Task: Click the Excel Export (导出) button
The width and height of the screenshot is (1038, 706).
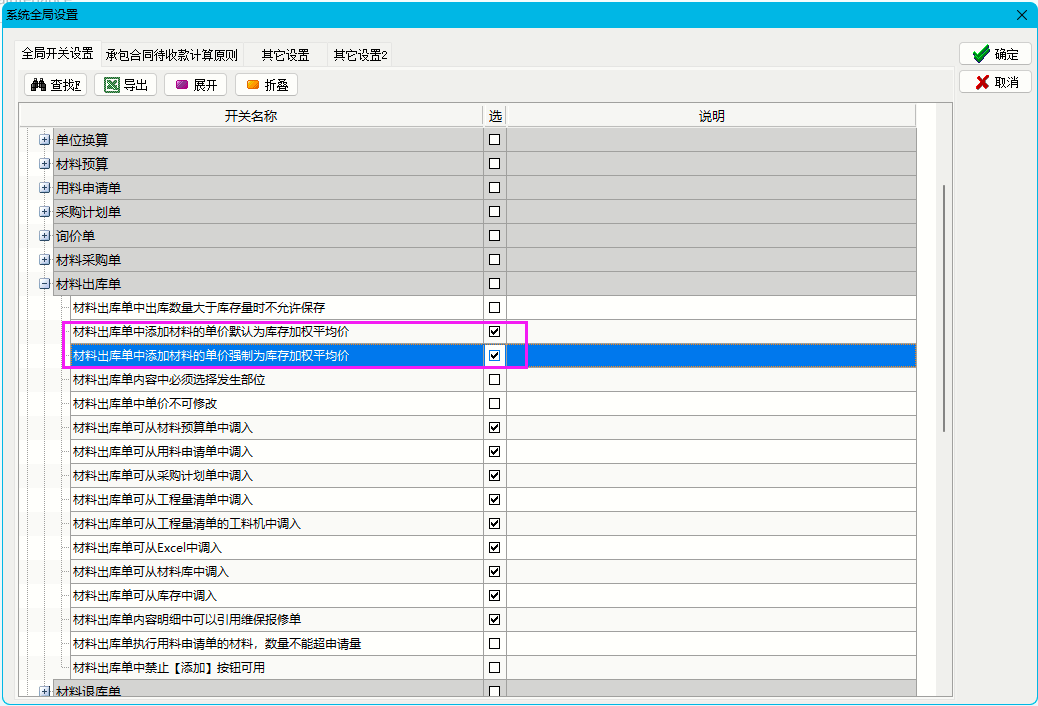Action: tap(125, 85)
